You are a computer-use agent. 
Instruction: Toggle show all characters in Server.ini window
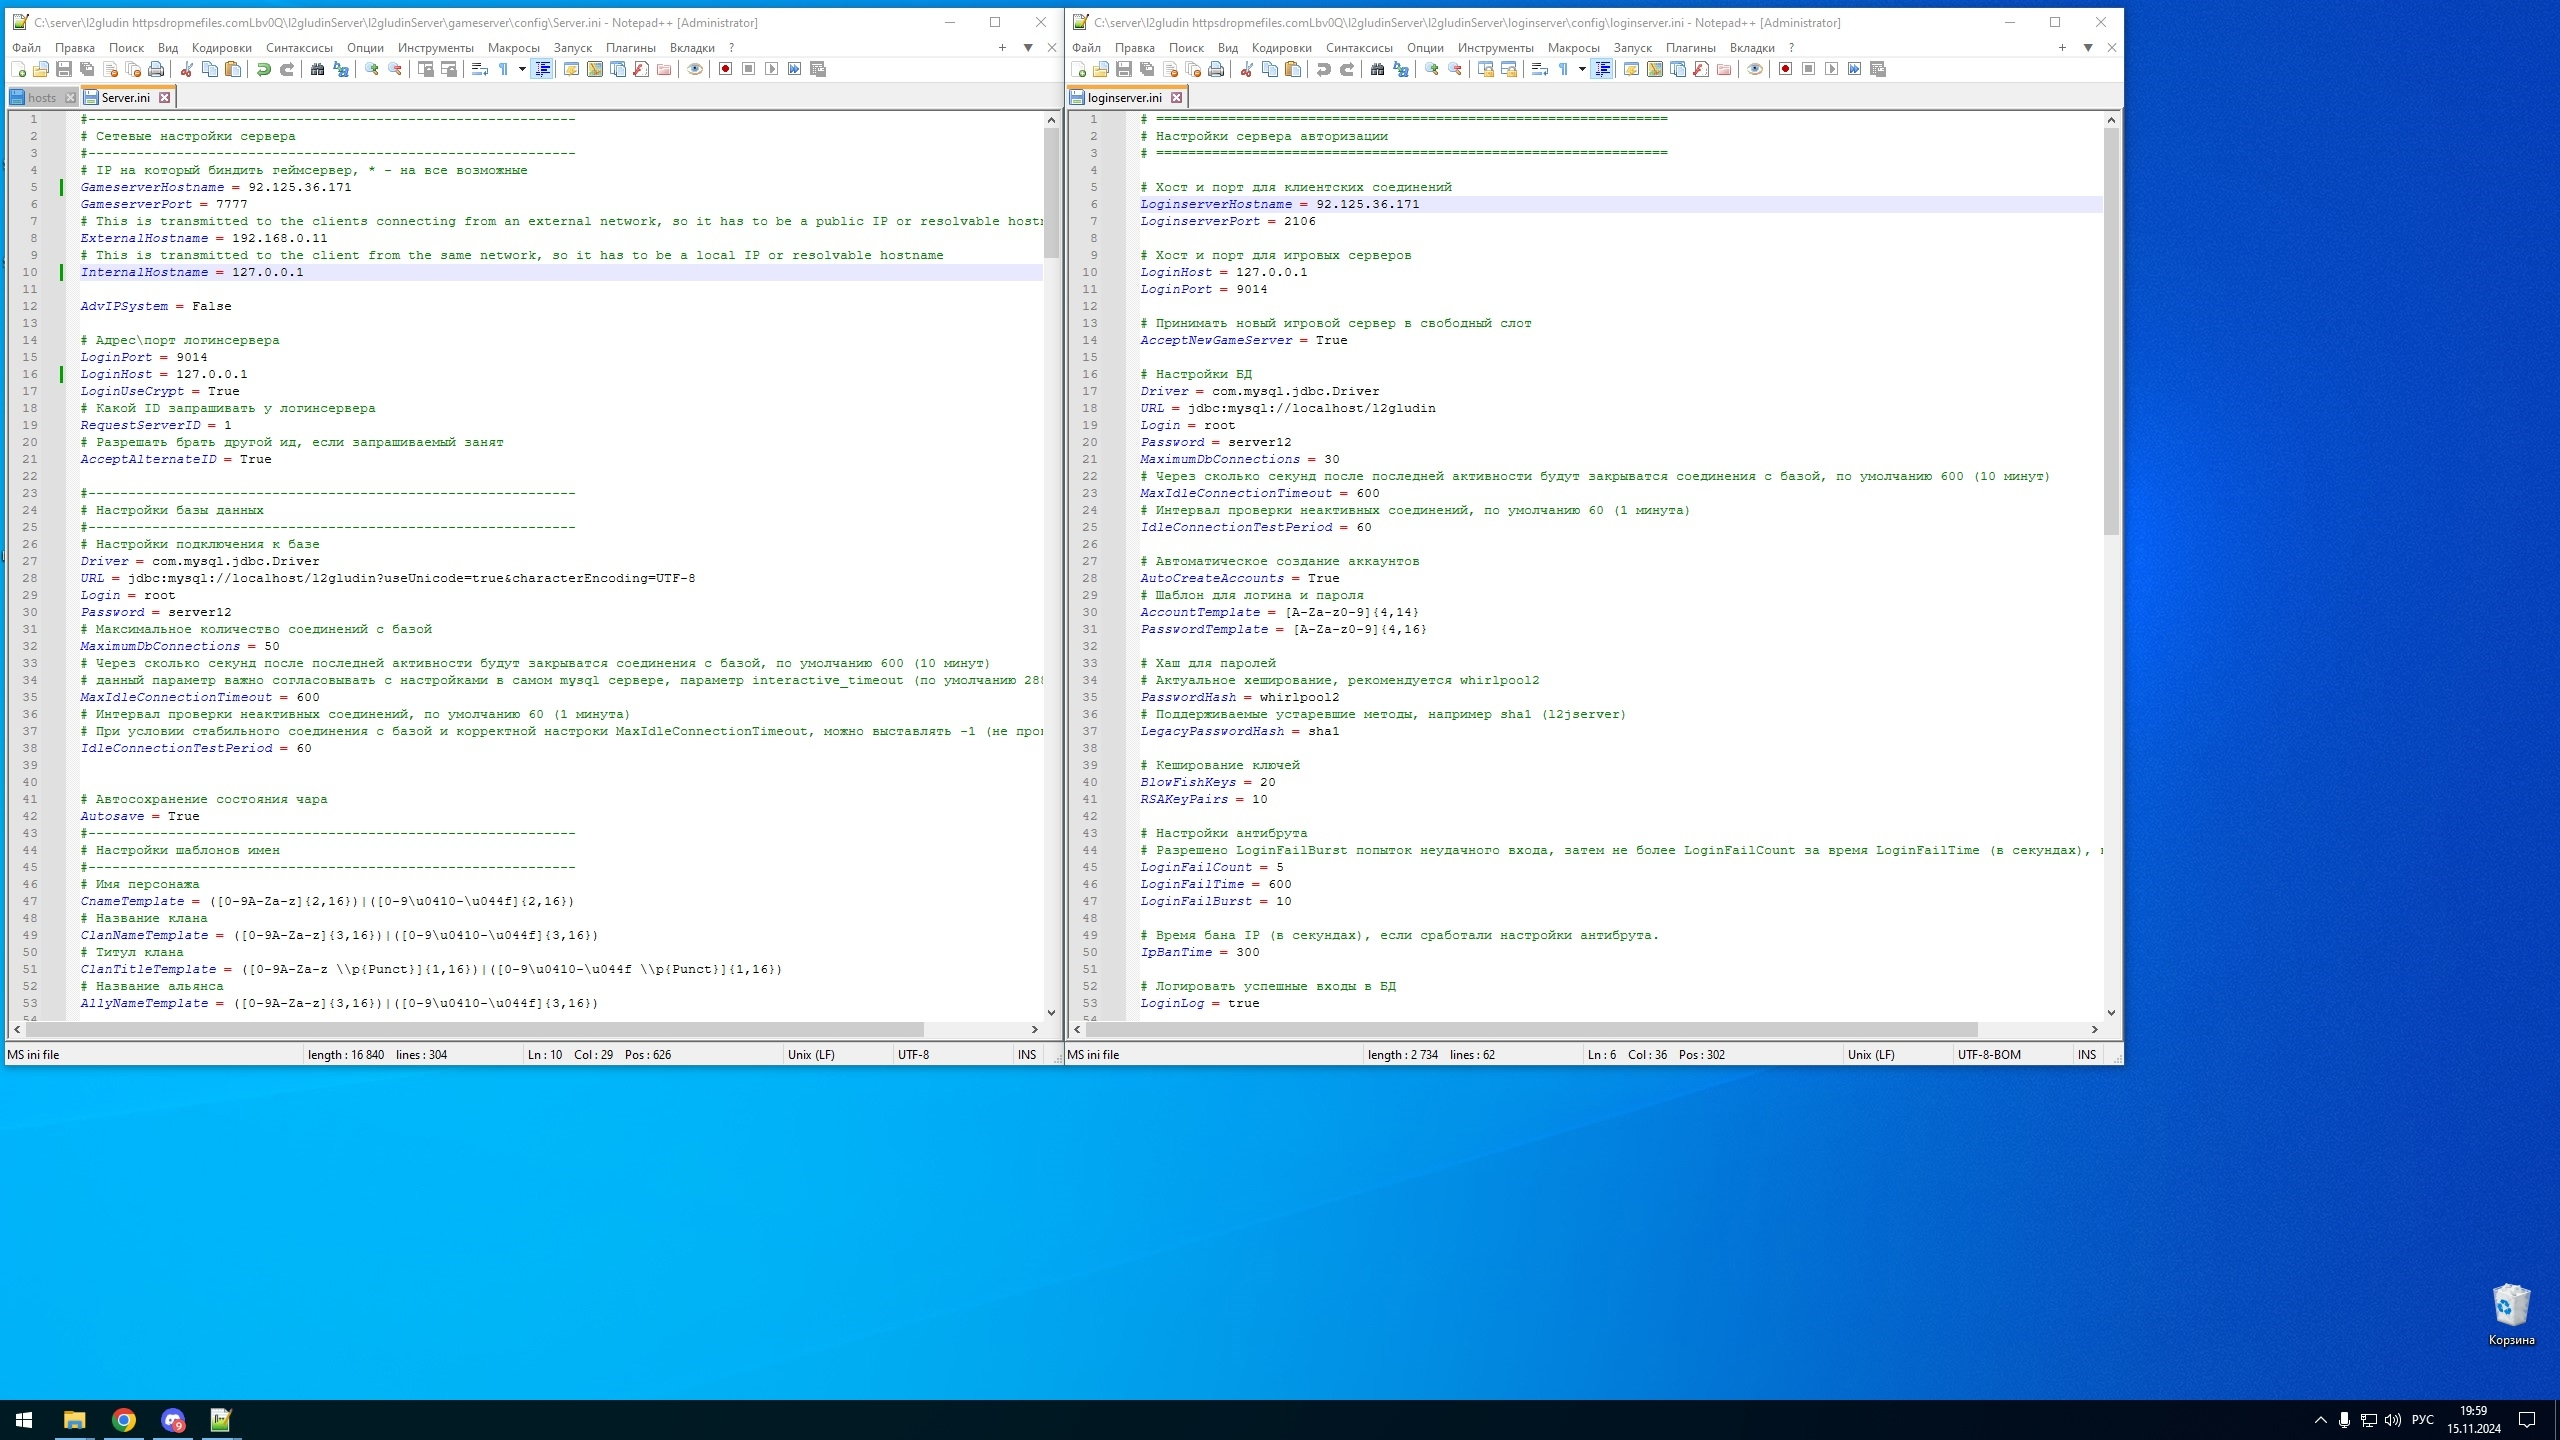(504, 69)
